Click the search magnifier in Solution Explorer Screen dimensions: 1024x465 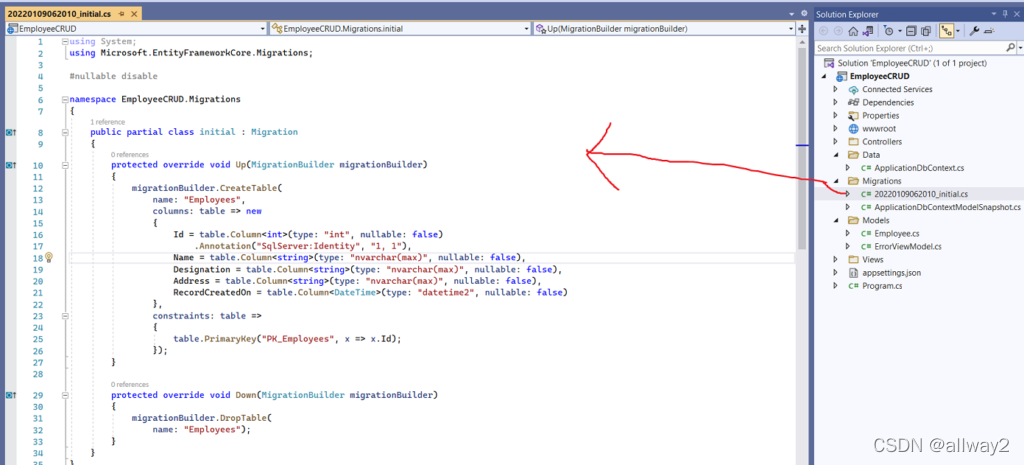point(1010,48)
